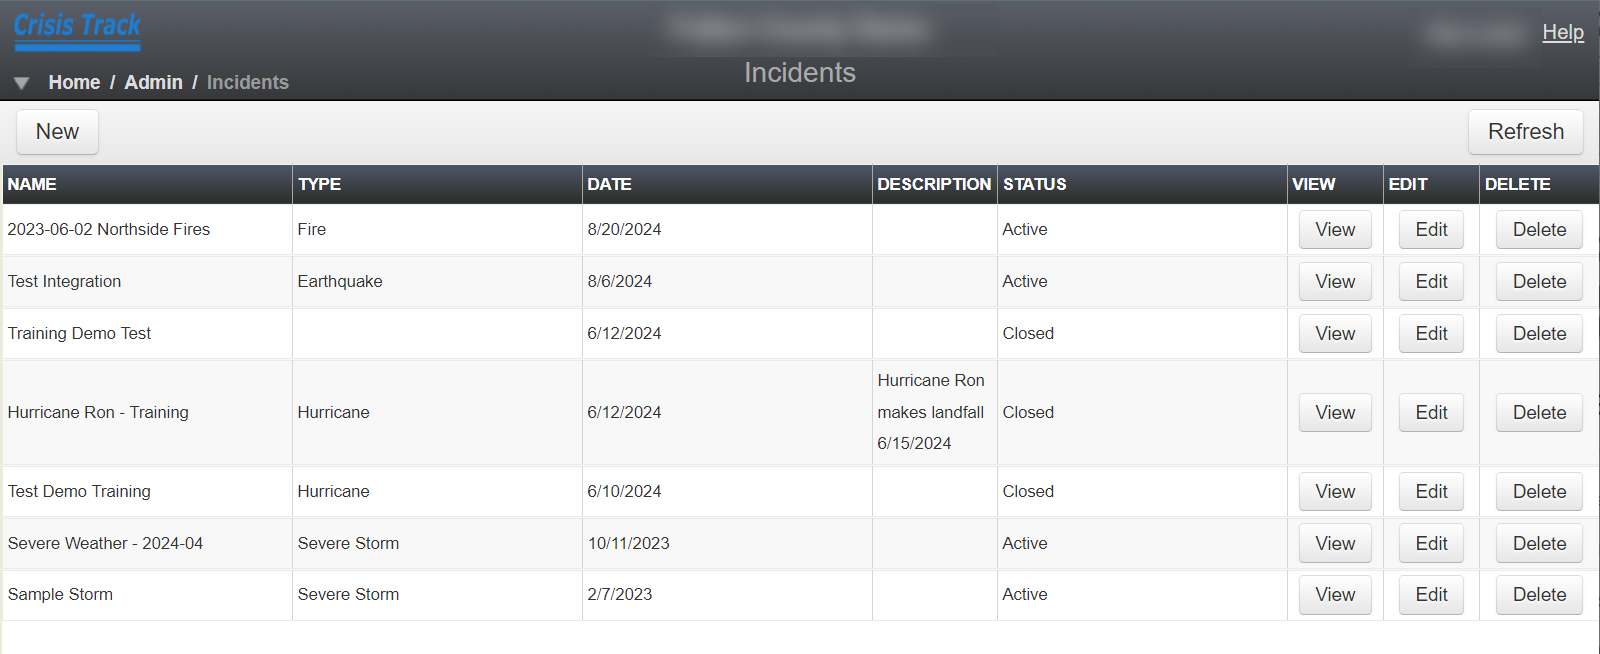Navigate to Admin in the breadcrumb
Screen dimensions: 1600x654
coord(153,82)
